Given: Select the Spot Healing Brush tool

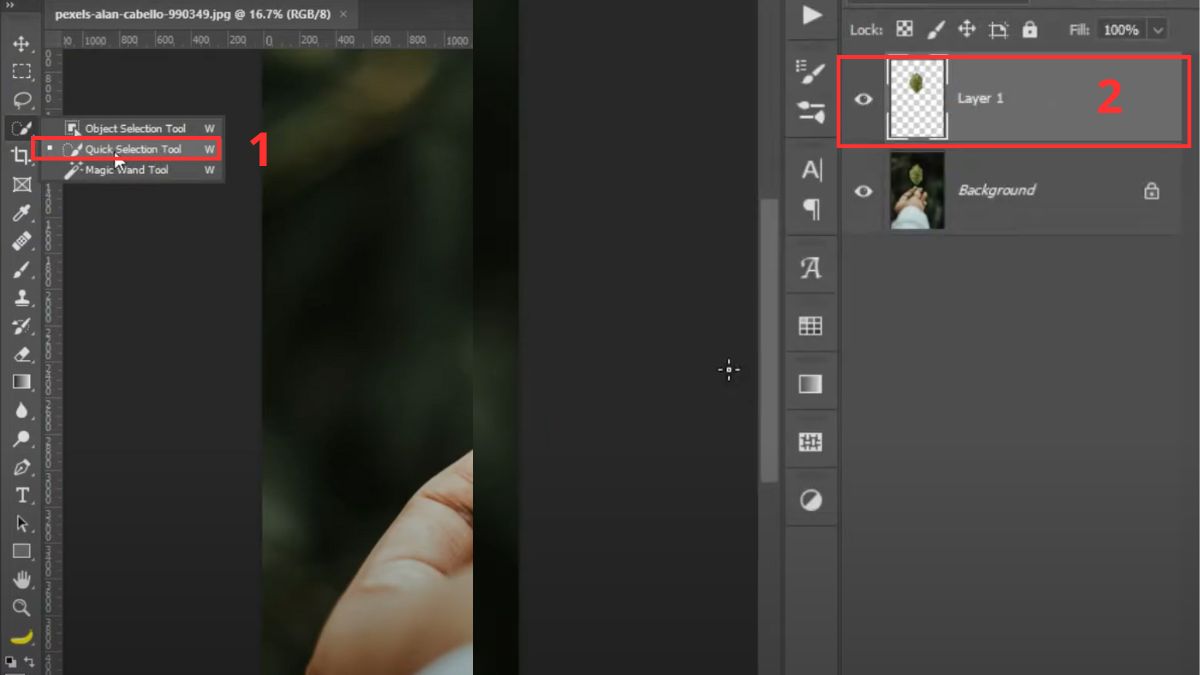Looking at the screenshot, I should (21, 241).
